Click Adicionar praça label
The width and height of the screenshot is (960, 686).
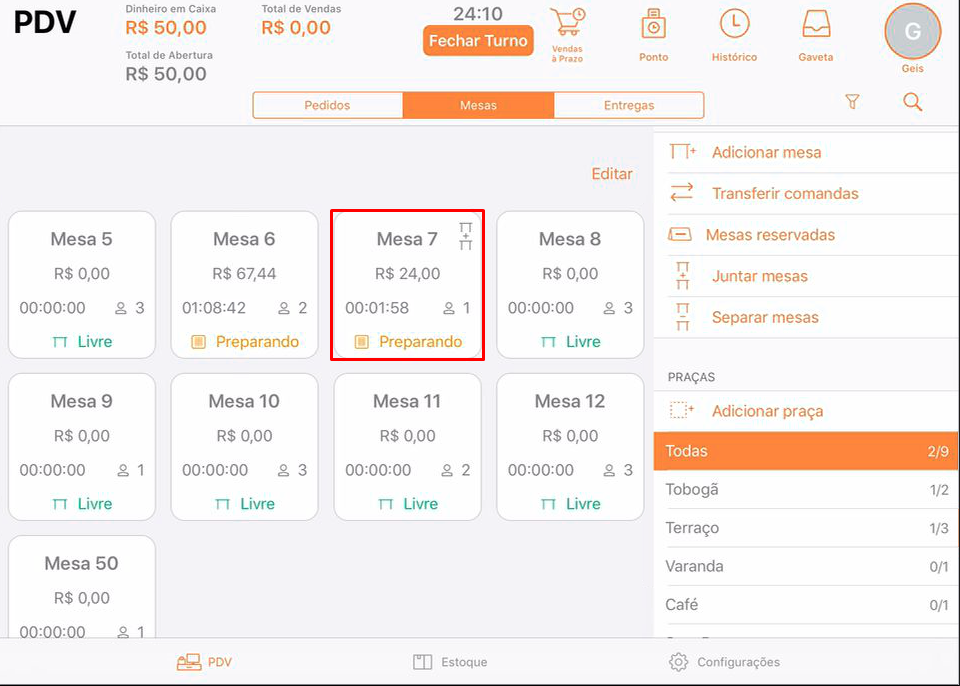pos(767,411)
